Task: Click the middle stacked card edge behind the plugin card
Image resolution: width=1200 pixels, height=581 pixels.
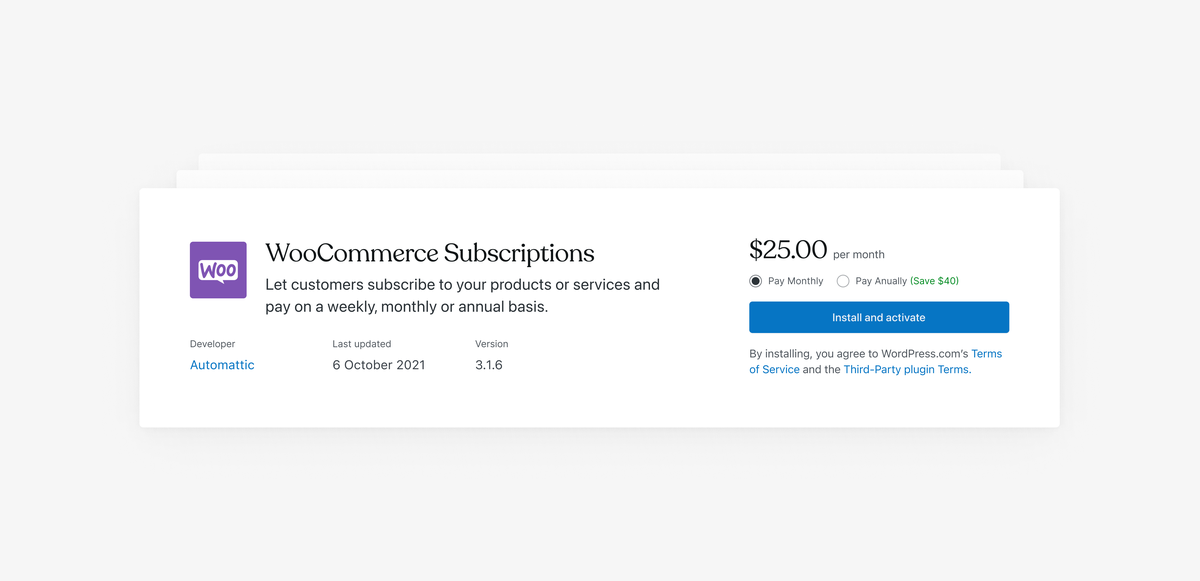Action: tap(600, 179)
